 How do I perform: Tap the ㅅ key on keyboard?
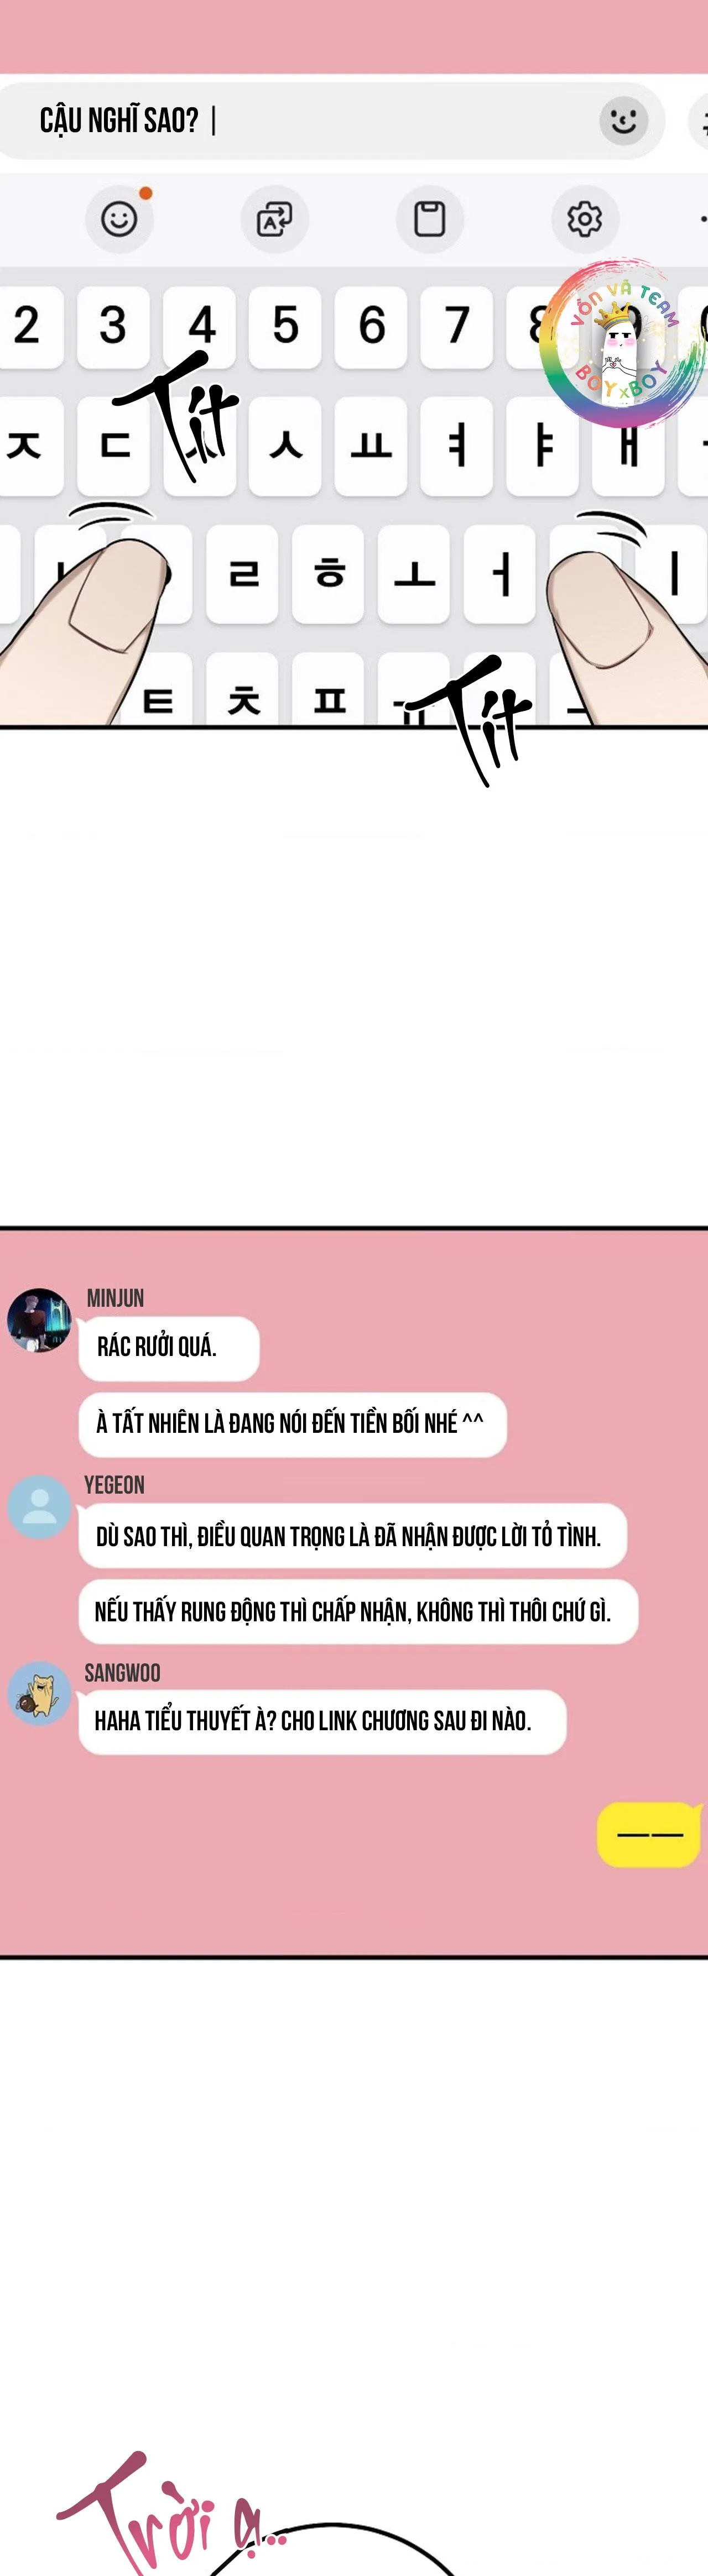[x=285, y=446]
